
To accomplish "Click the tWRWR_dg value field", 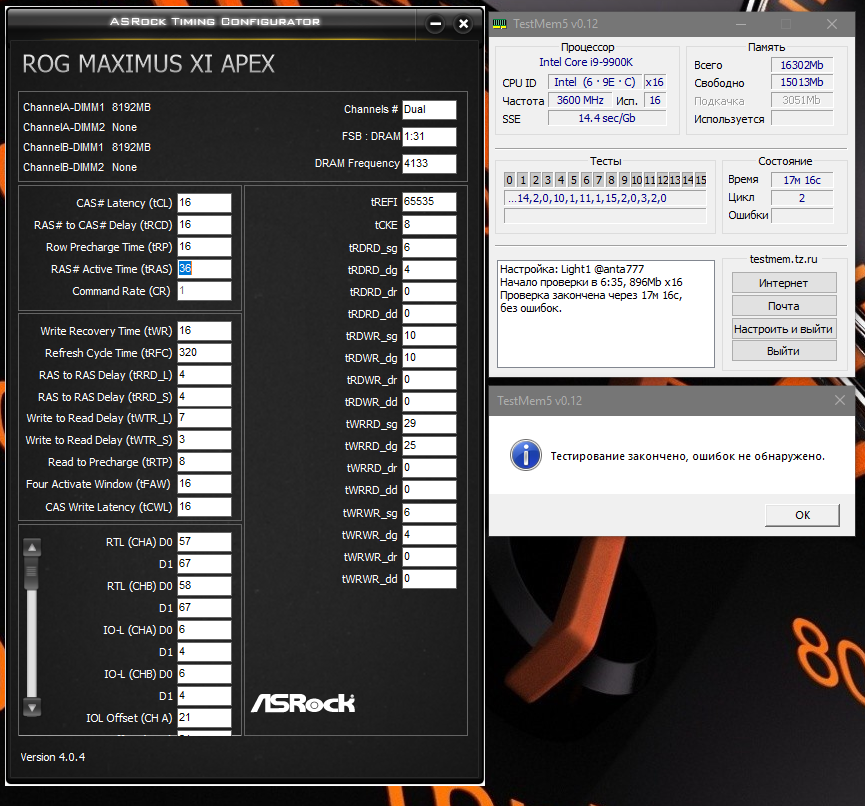I will click(x=429, y=535).
